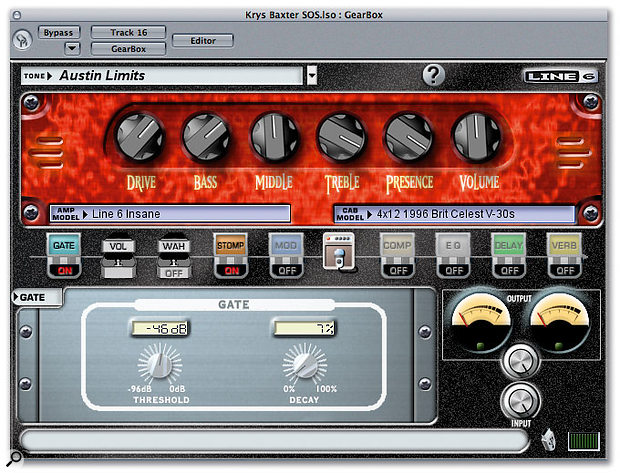Click the small pedal icon near the meter
Screen dimensions: 620x473
coord(549,439)
